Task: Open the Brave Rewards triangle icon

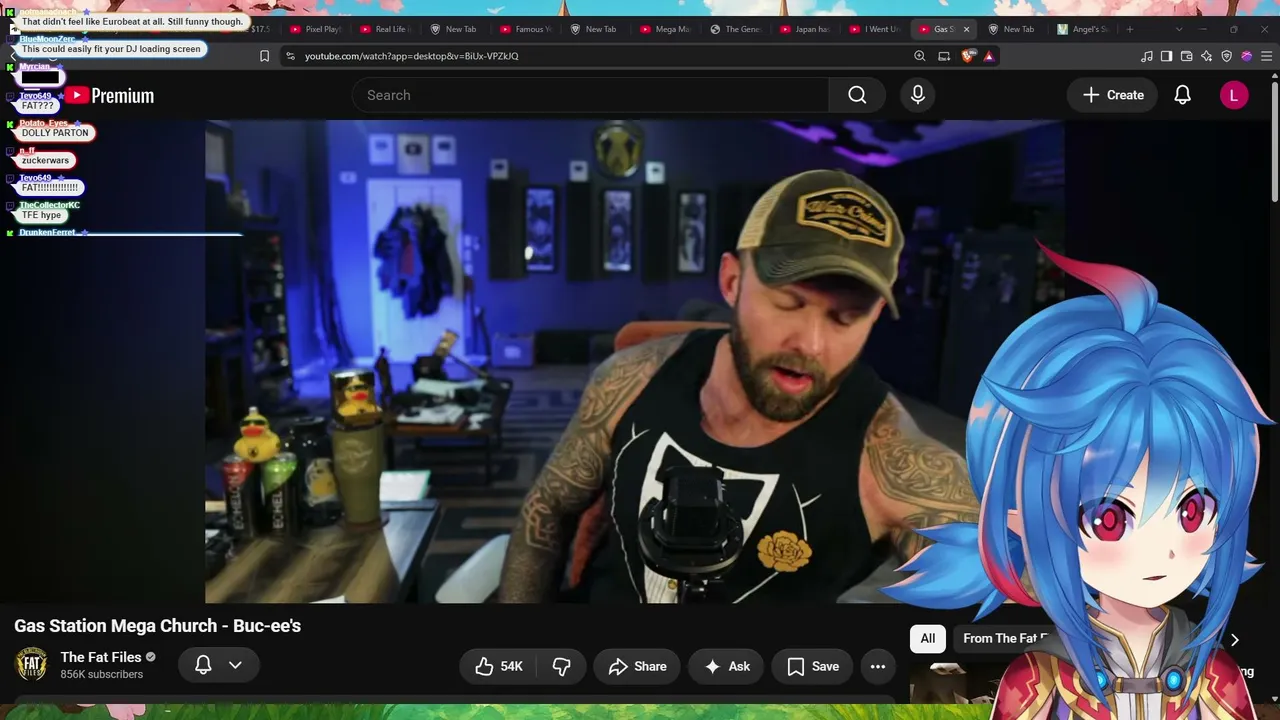Action: [x=989, y=56]
